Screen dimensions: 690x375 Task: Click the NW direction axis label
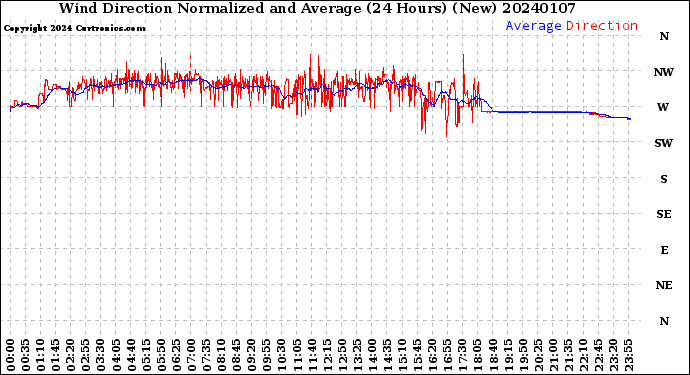click(x=664, y=72)
